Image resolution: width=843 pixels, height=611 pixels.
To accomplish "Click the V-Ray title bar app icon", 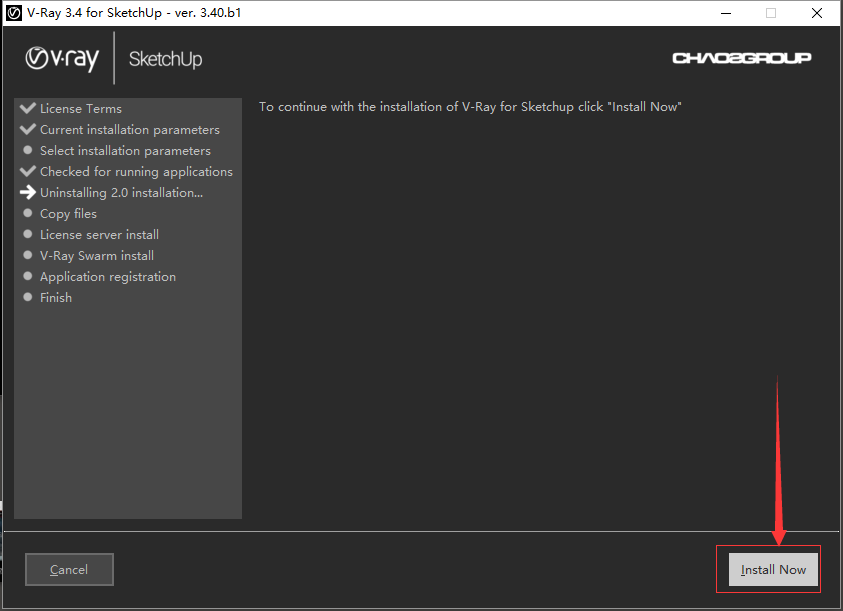I will tap(14, 13).
